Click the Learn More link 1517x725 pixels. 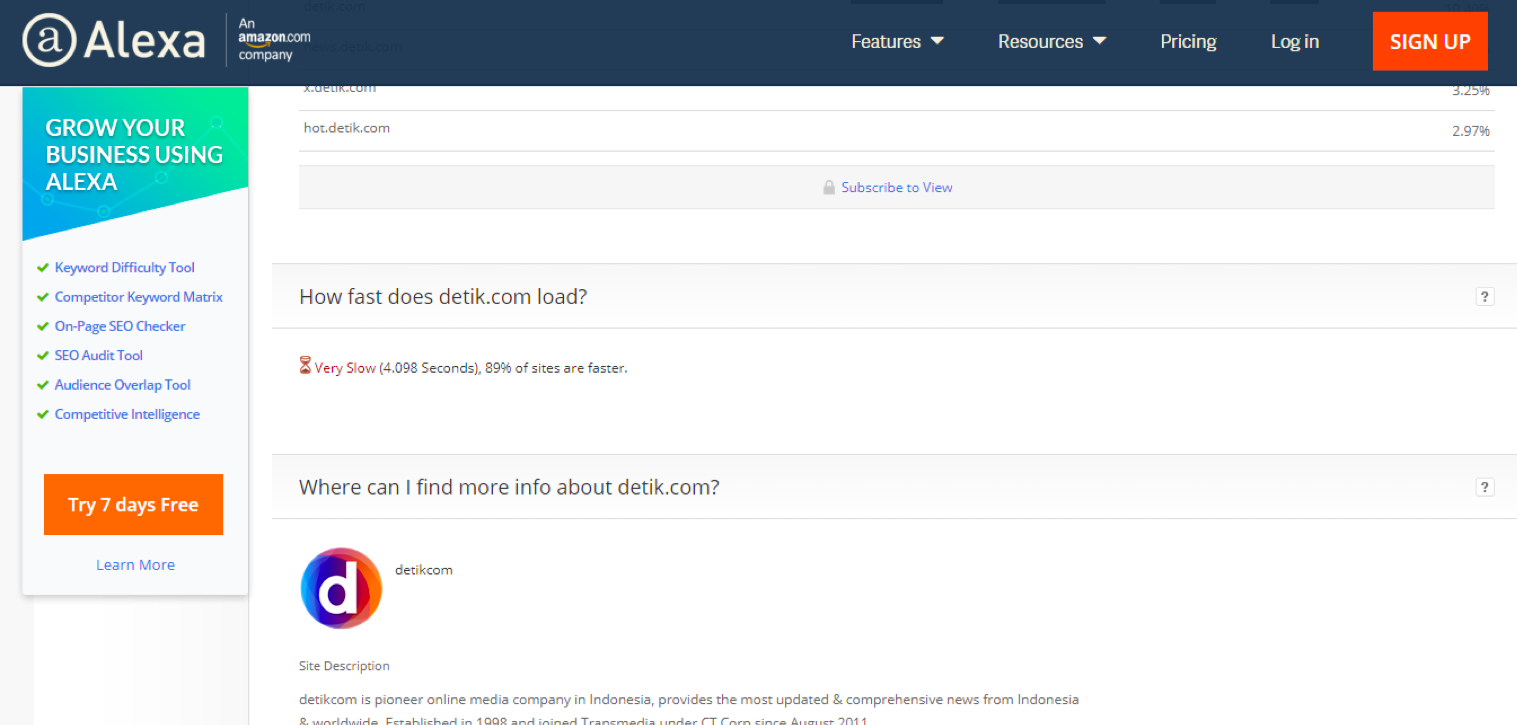[x=135, y=565]
